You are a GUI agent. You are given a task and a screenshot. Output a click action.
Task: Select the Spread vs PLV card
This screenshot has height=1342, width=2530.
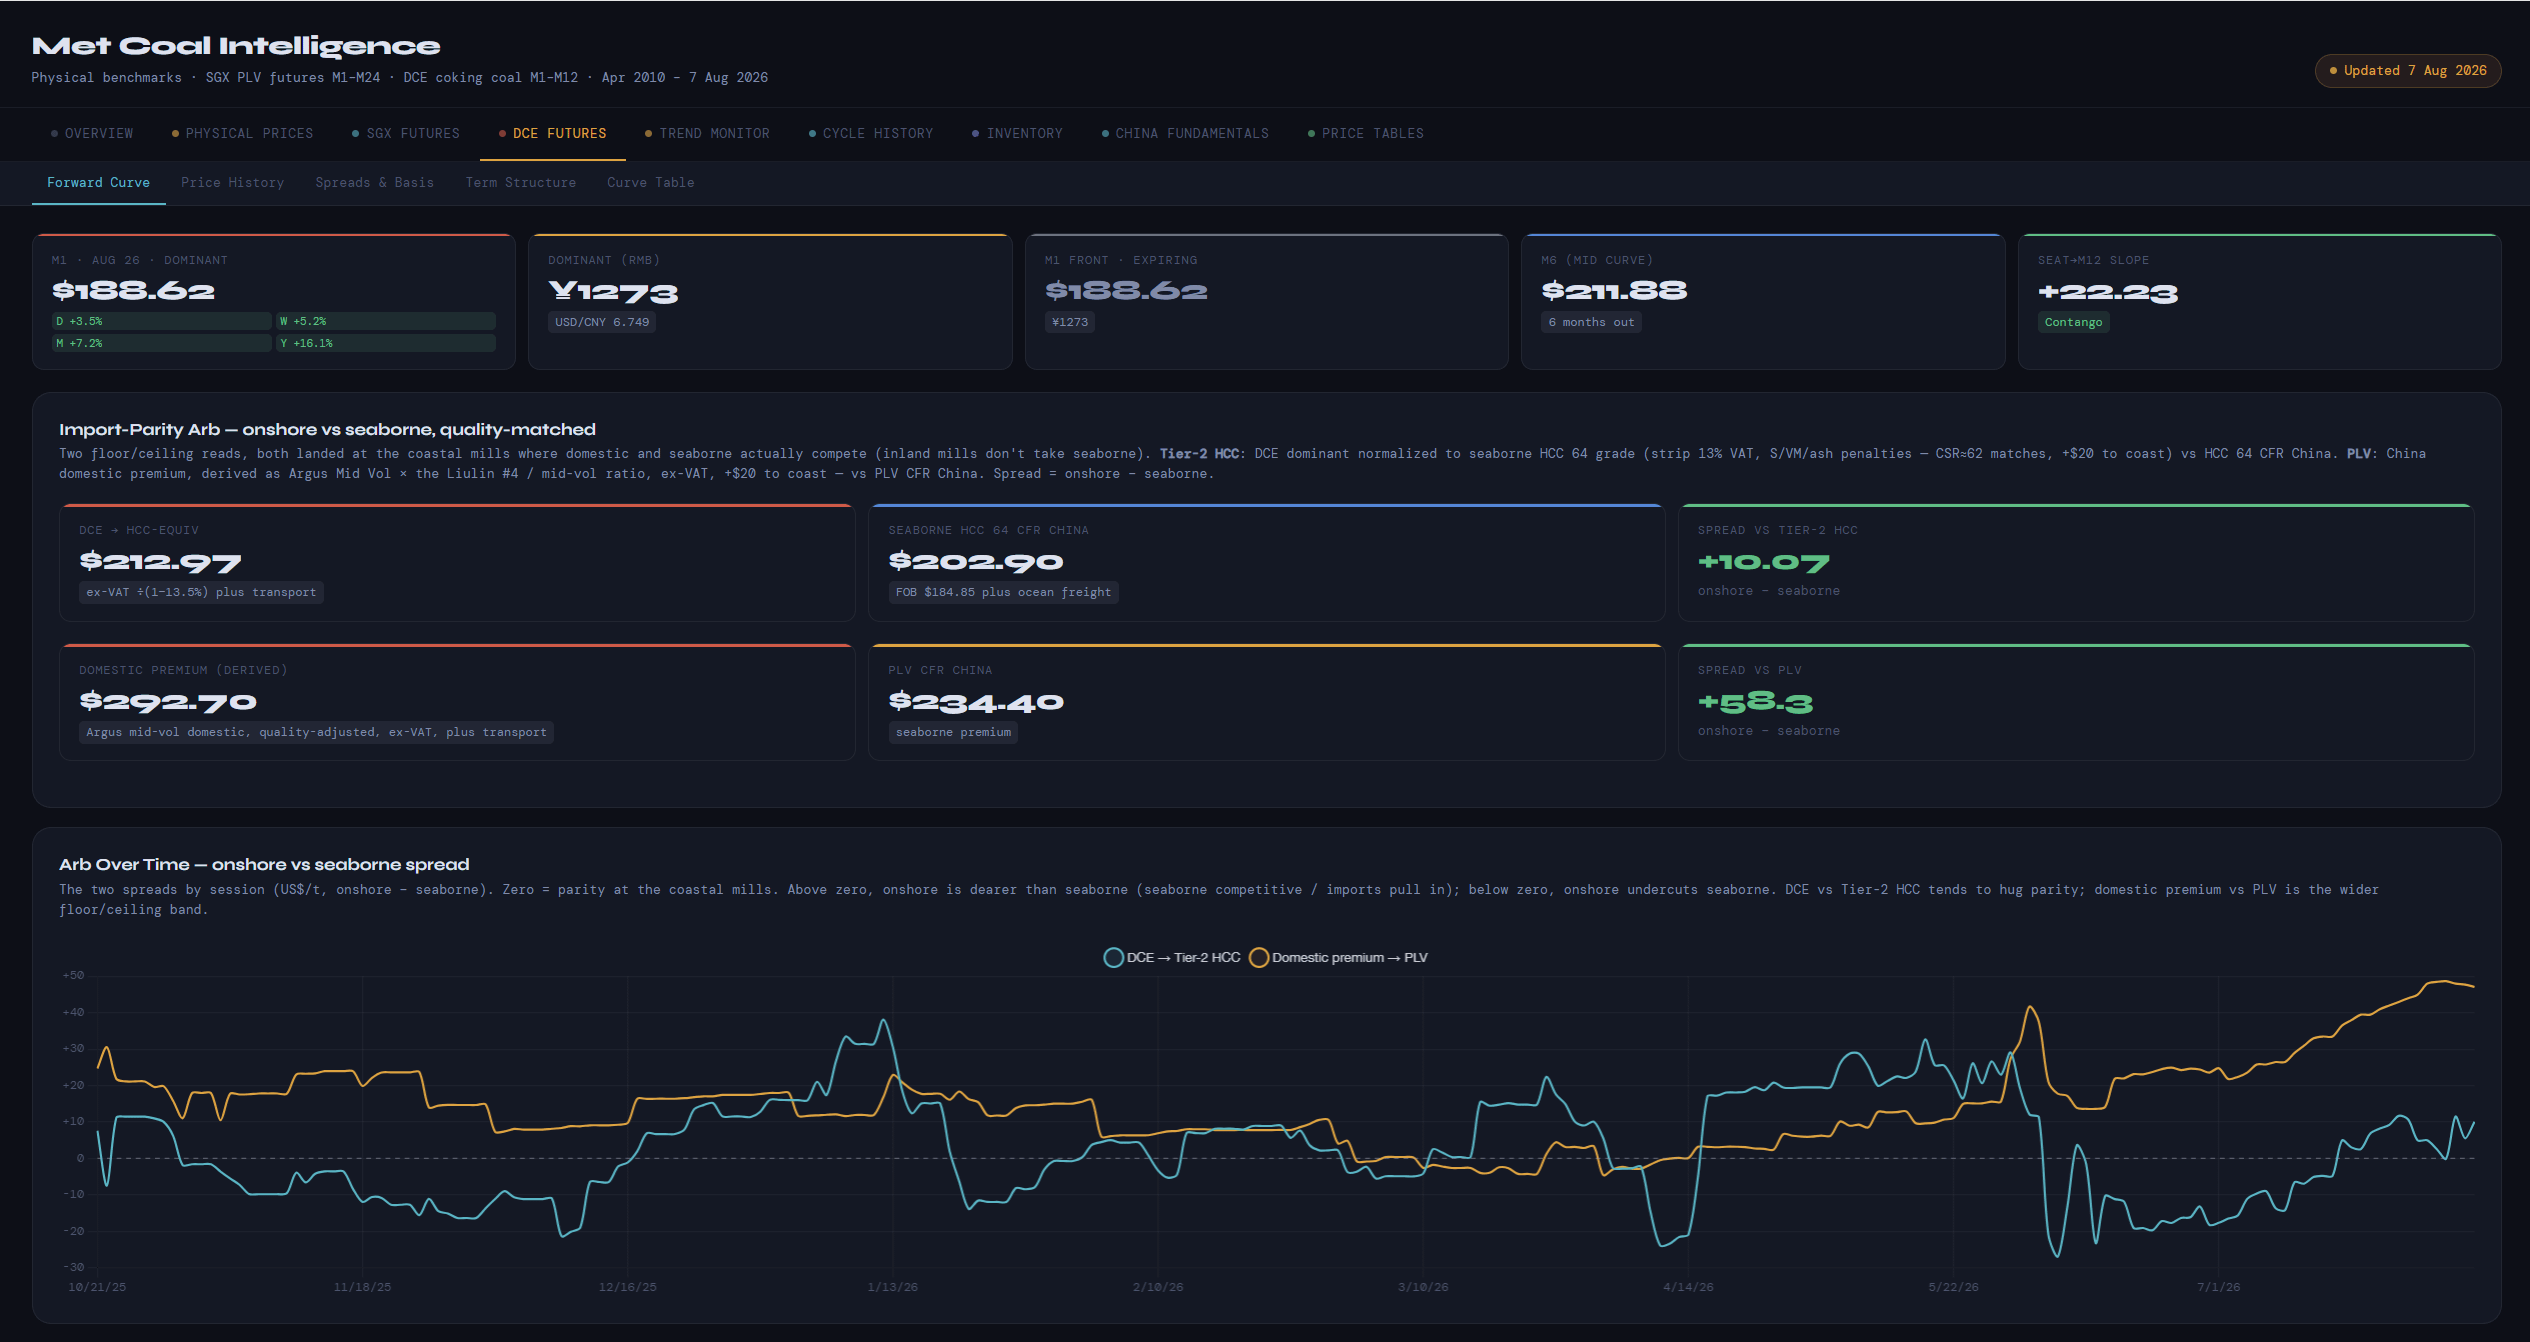pos(2075,702)
